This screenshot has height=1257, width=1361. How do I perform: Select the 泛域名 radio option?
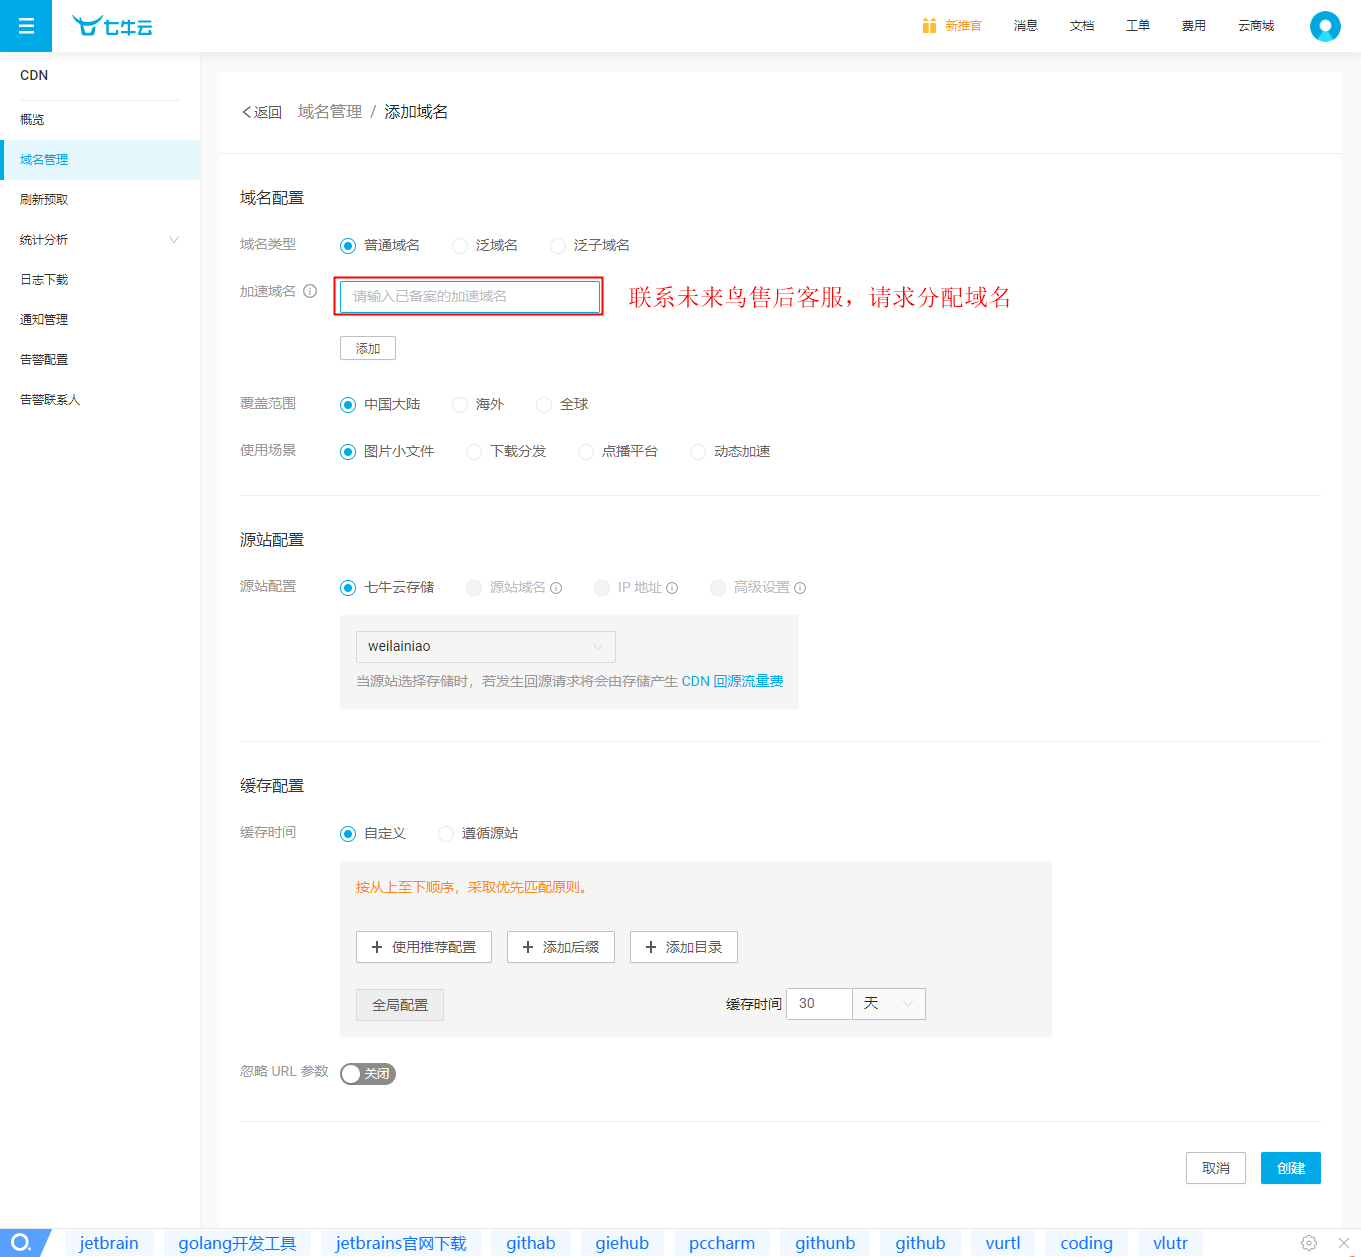[460, 246]
